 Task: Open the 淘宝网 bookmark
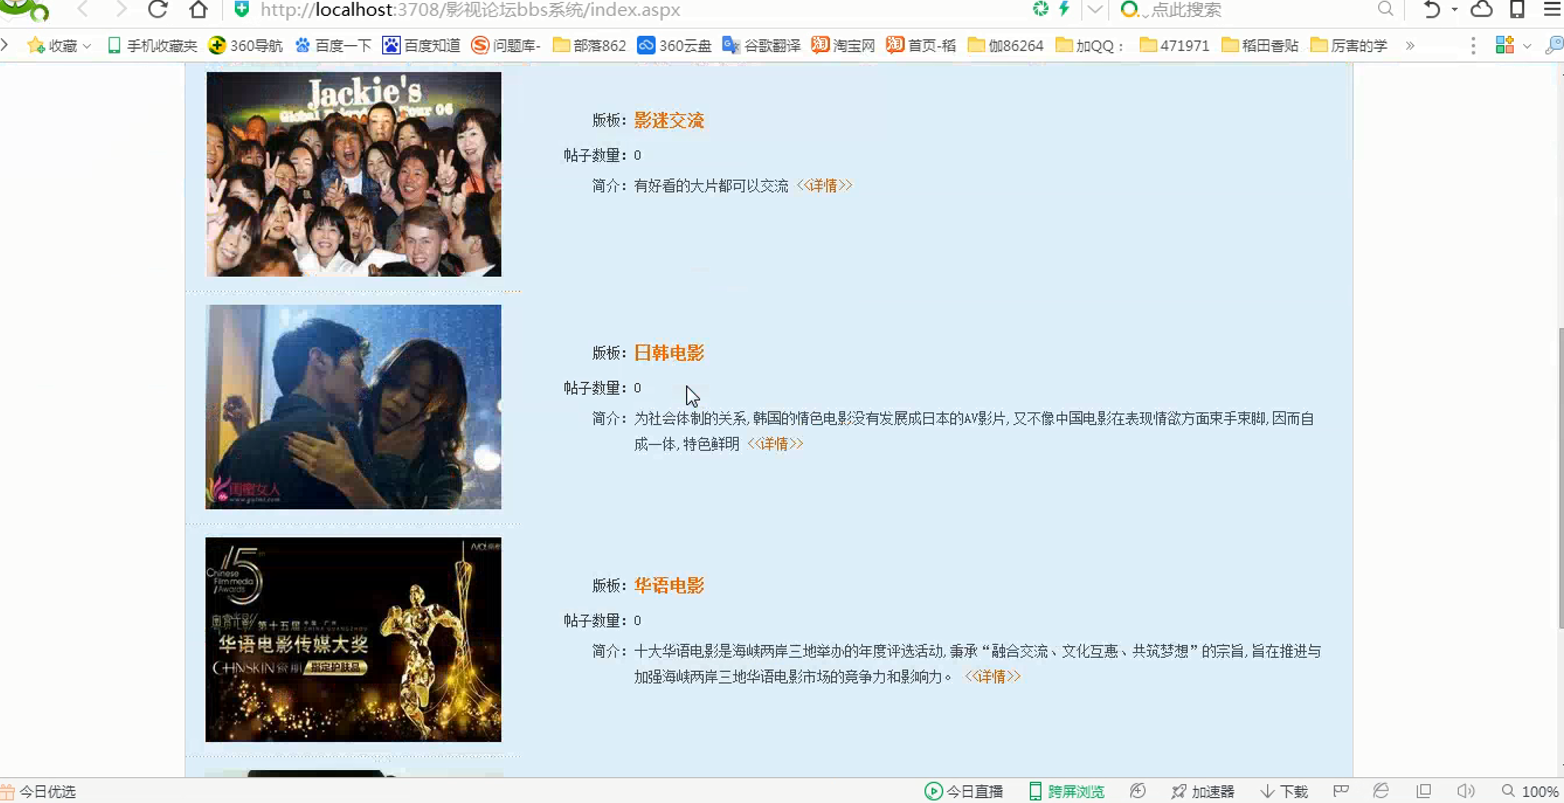pos(843,45)
